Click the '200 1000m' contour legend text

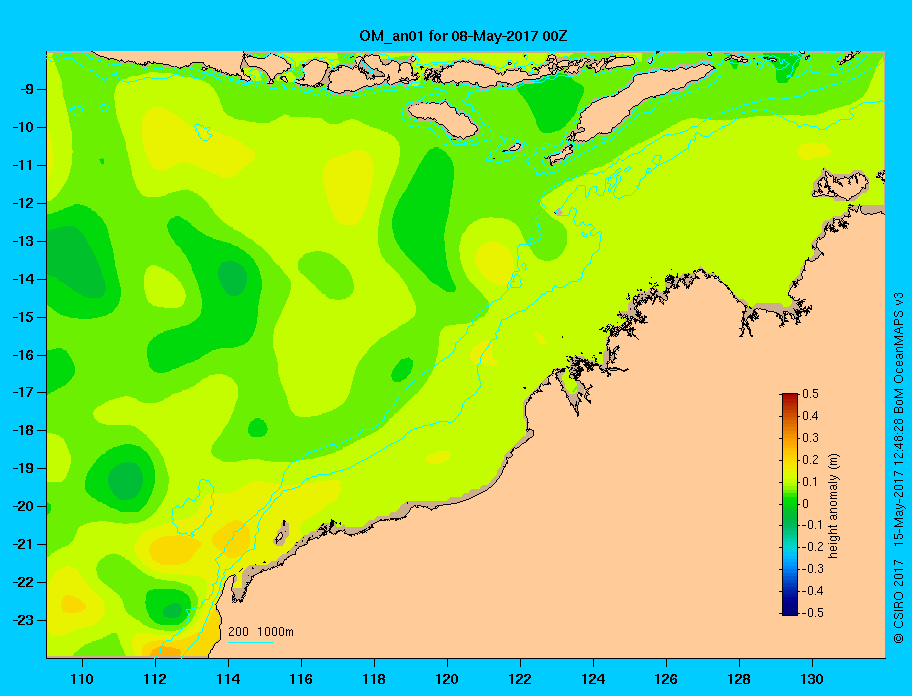[261, 632]
